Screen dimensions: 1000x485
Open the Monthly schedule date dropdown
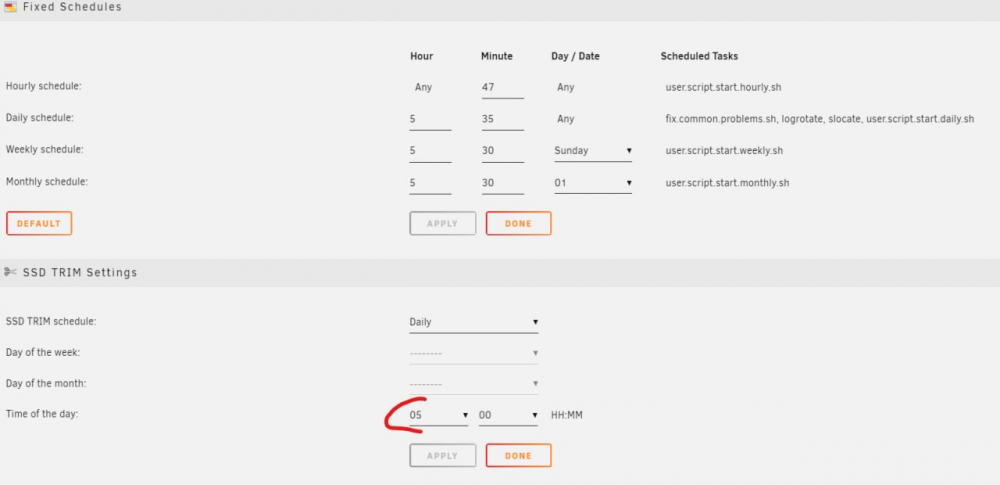click(x=593, y=183)
